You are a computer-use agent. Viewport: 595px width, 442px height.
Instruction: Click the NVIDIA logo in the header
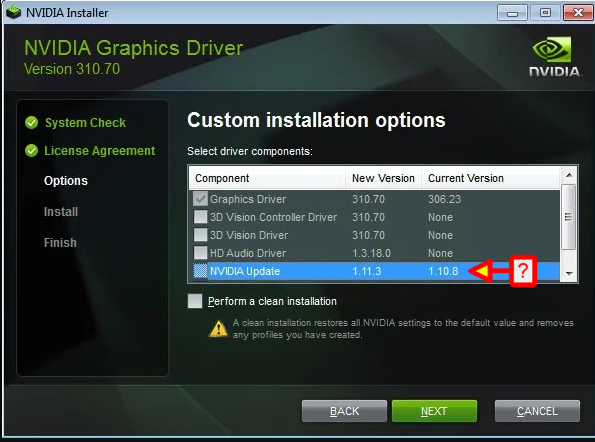554,56
